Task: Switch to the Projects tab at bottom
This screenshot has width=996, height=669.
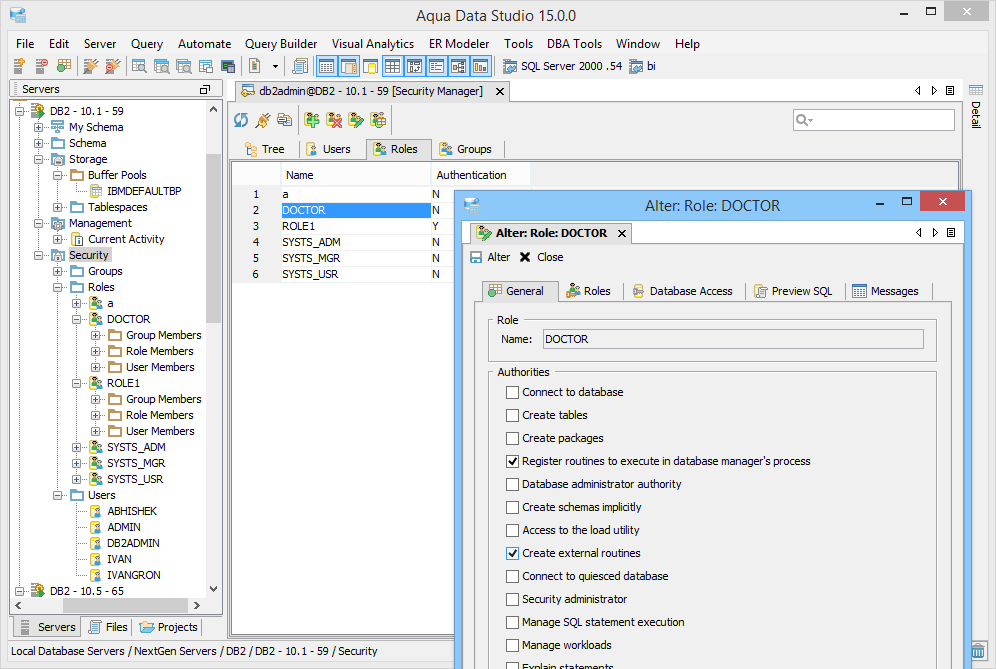Action: (x=168, y=627)
